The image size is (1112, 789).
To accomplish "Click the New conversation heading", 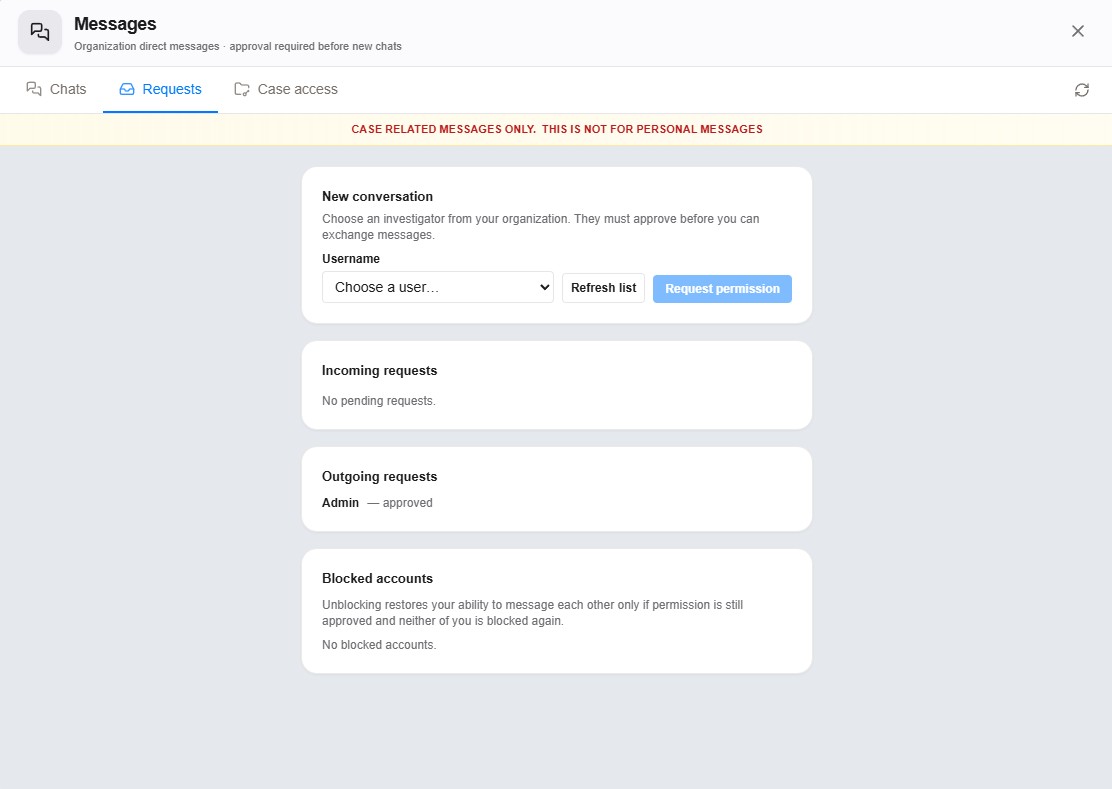I will point(377,196).
